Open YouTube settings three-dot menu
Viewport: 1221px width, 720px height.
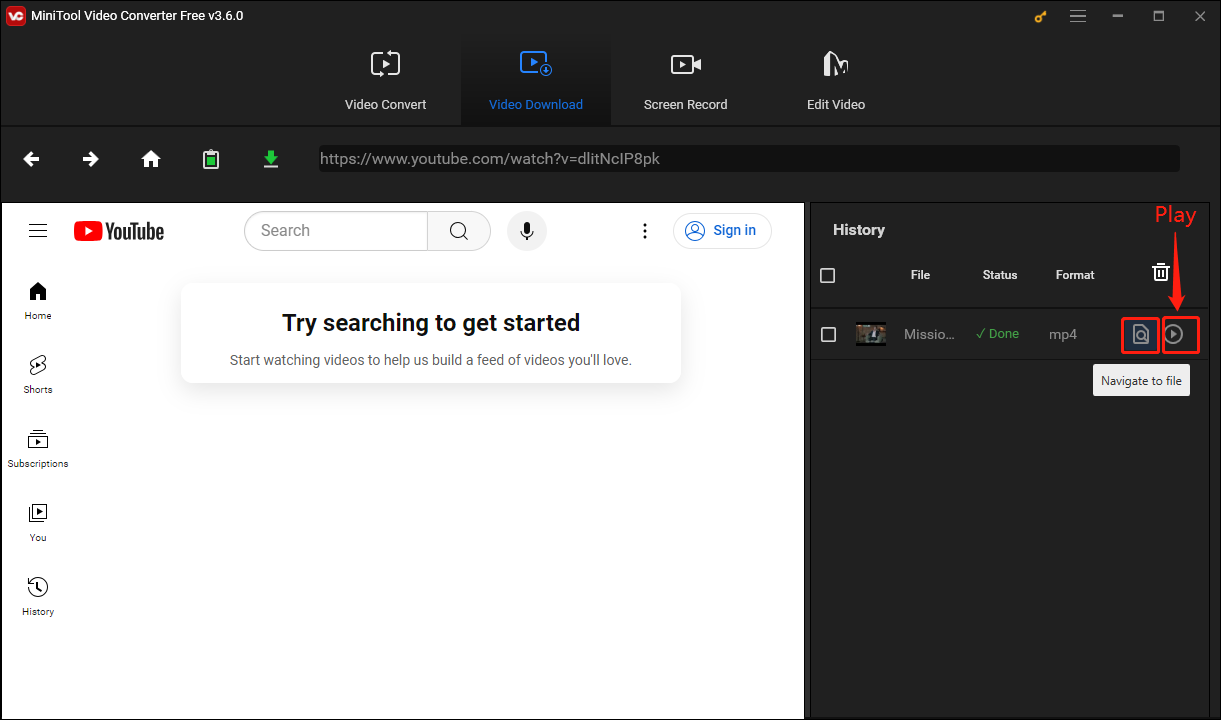coord(645,231)
